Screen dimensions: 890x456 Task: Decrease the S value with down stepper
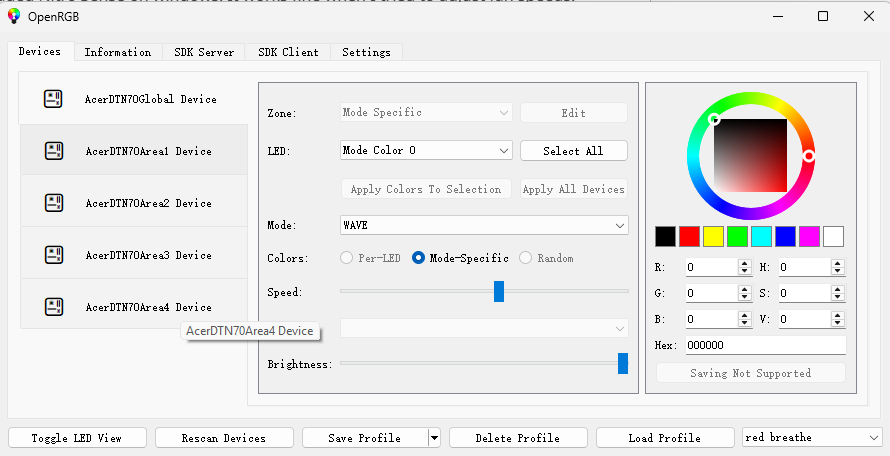[x=838, y=298]
